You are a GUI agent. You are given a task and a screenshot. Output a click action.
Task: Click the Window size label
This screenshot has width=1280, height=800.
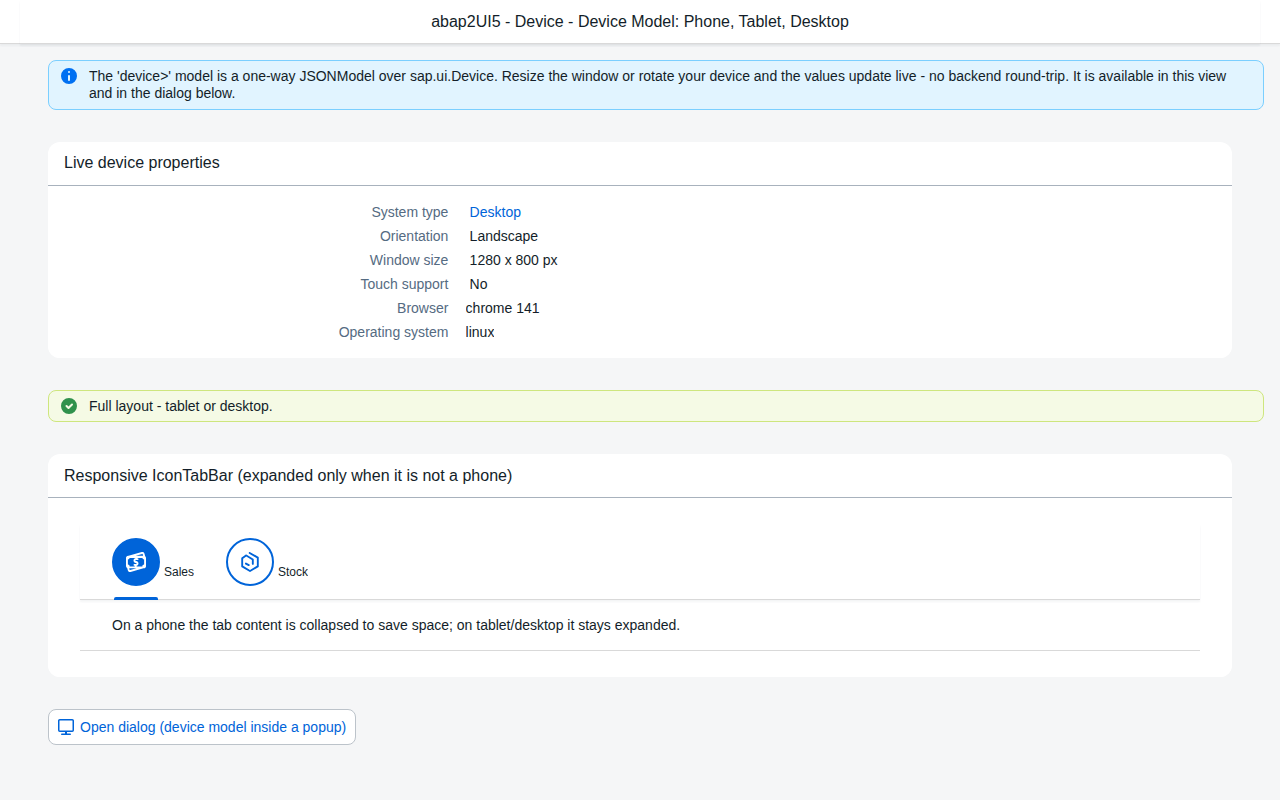409,260
